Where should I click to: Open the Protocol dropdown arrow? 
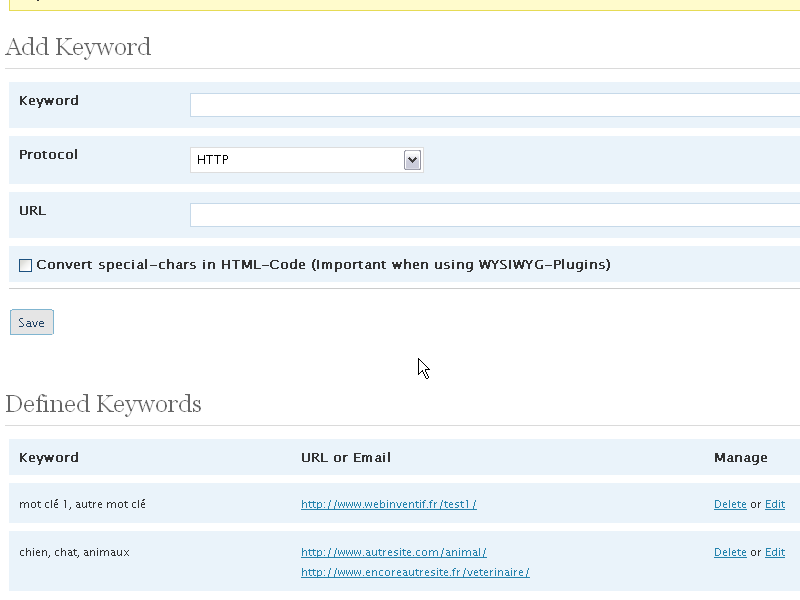pyautogui.click(x=412, y=160)
